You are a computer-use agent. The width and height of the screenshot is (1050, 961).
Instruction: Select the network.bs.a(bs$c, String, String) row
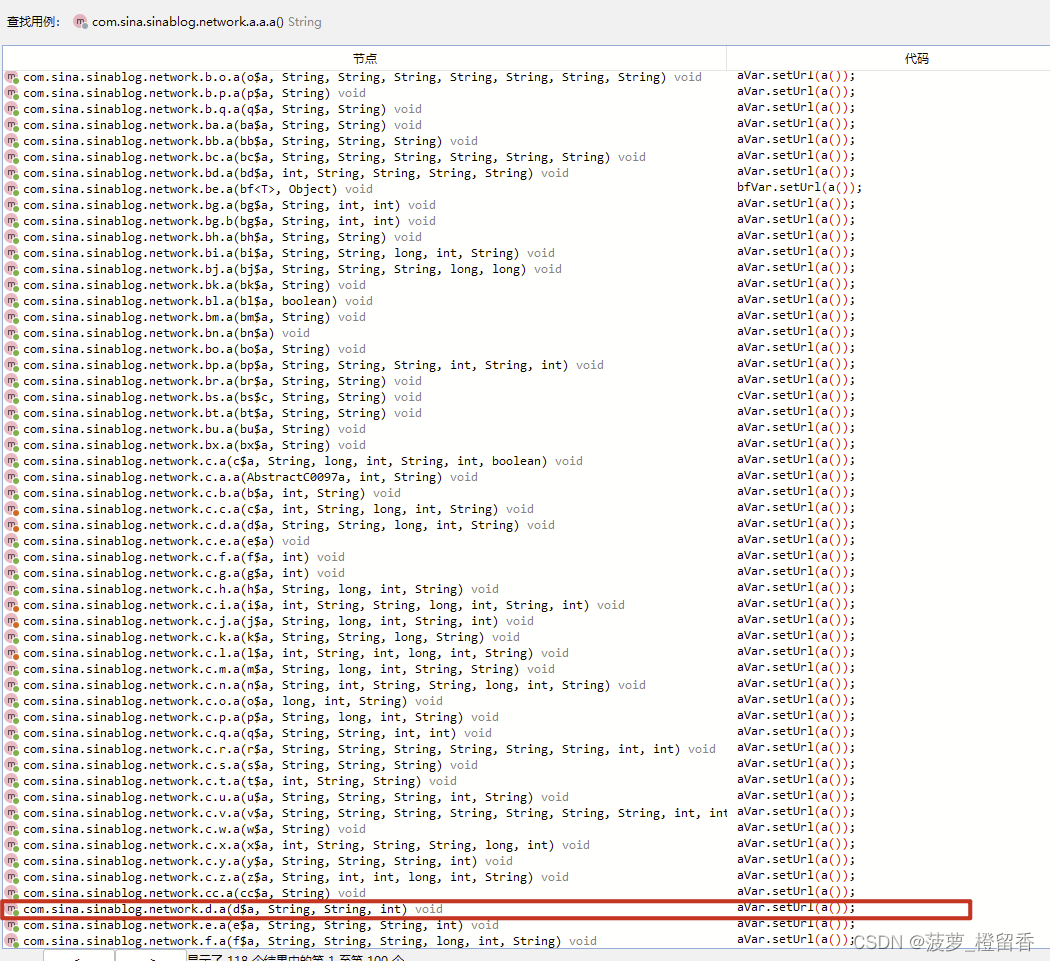coord(526,398)
